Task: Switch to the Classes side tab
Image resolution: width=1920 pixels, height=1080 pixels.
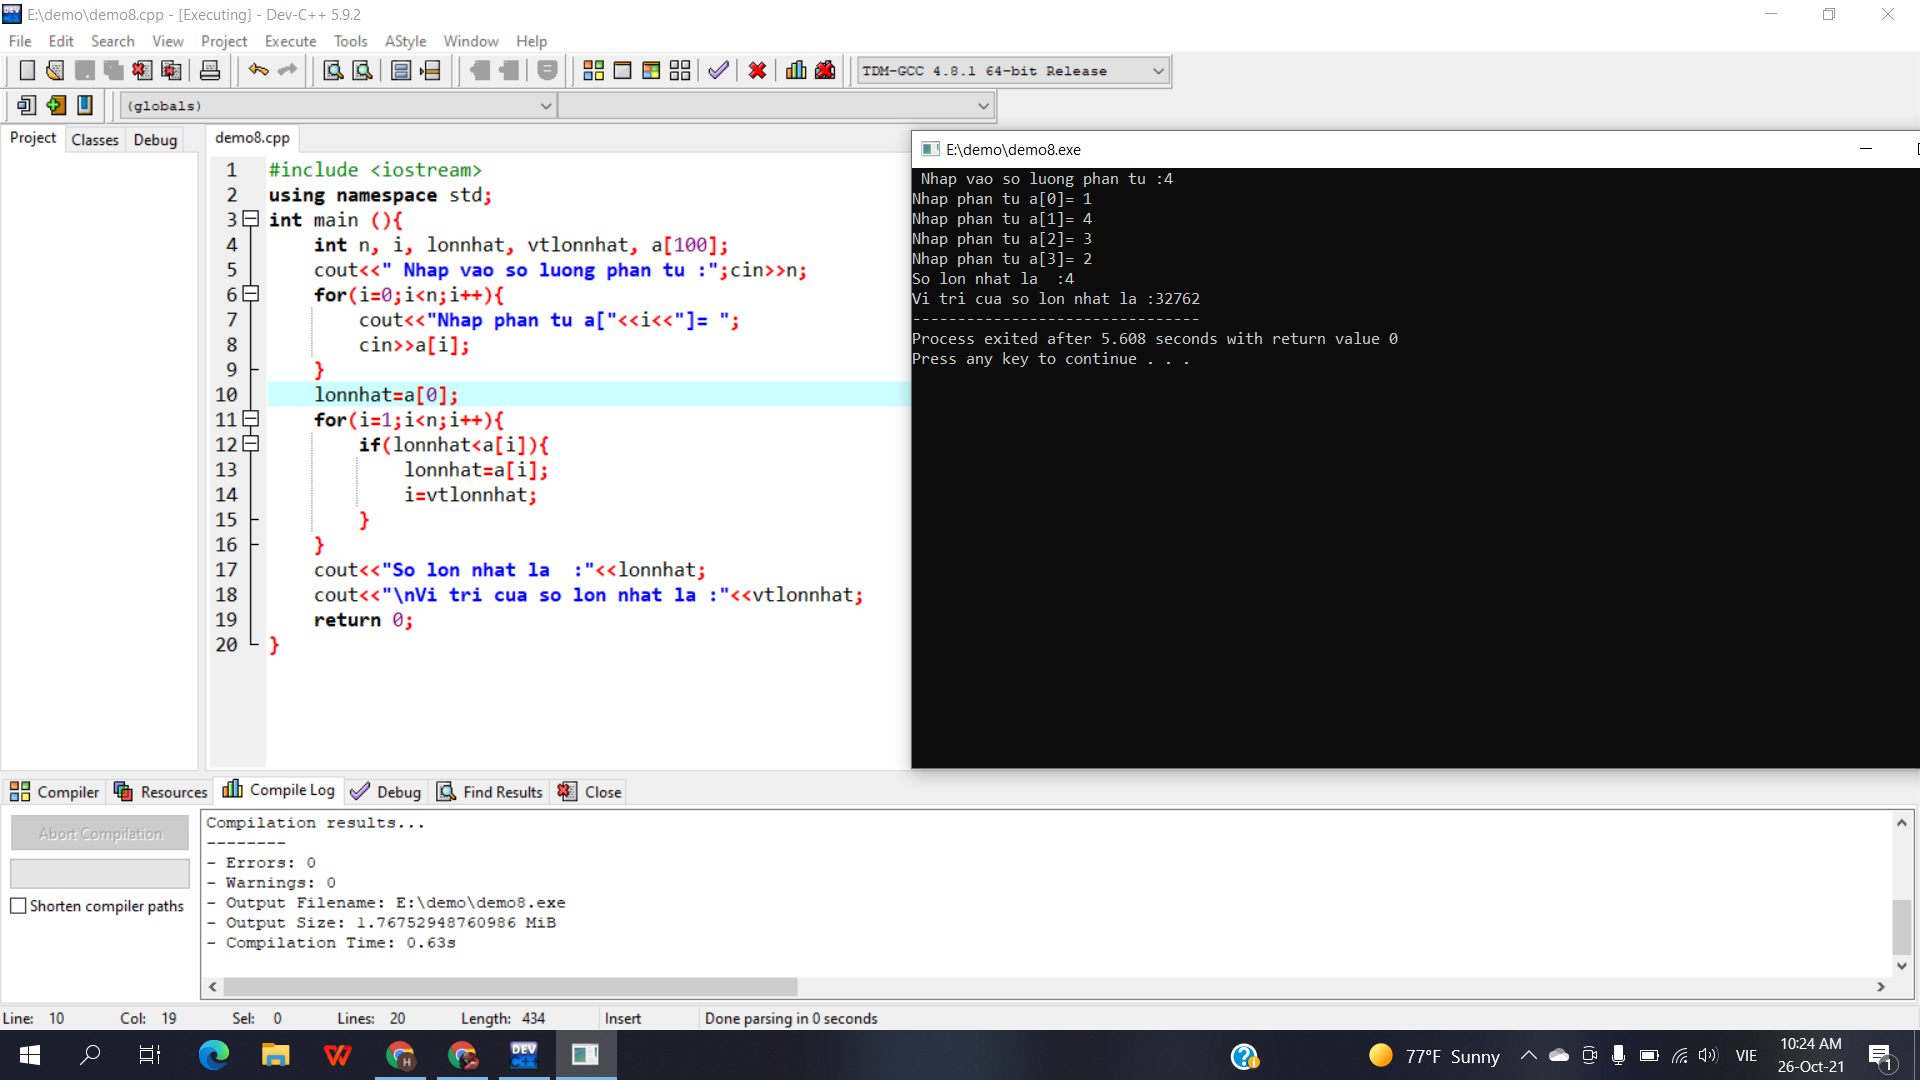Action: (95, 140)
